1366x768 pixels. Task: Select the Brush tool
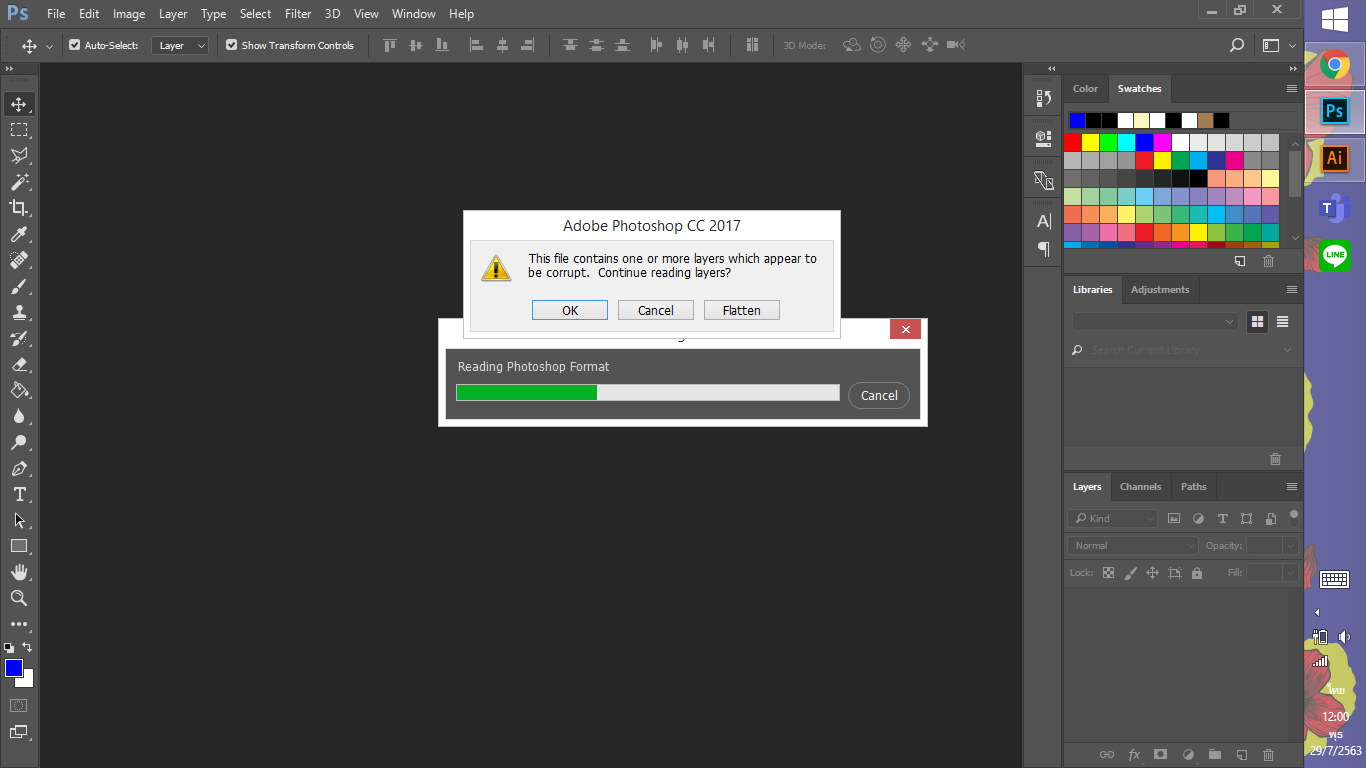(19, 286)
